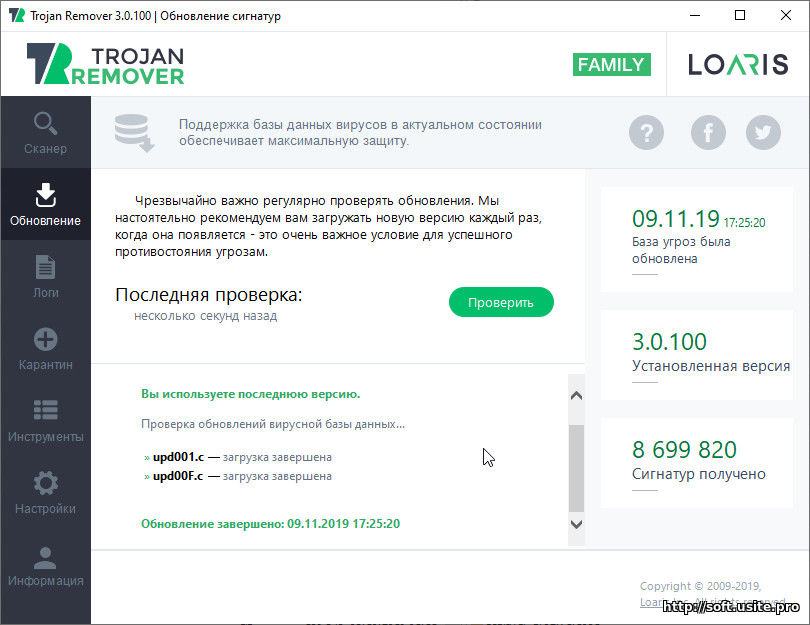Click the 09.11.19 database date
Screen dimensions: 810x625
[676, 219]
